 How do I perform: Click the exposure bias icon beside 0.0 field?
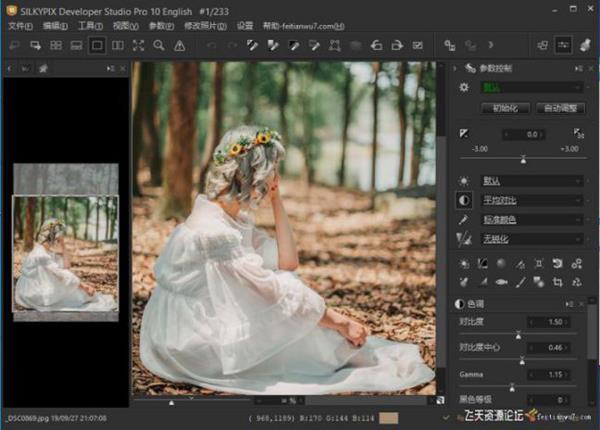coord(464,134)
